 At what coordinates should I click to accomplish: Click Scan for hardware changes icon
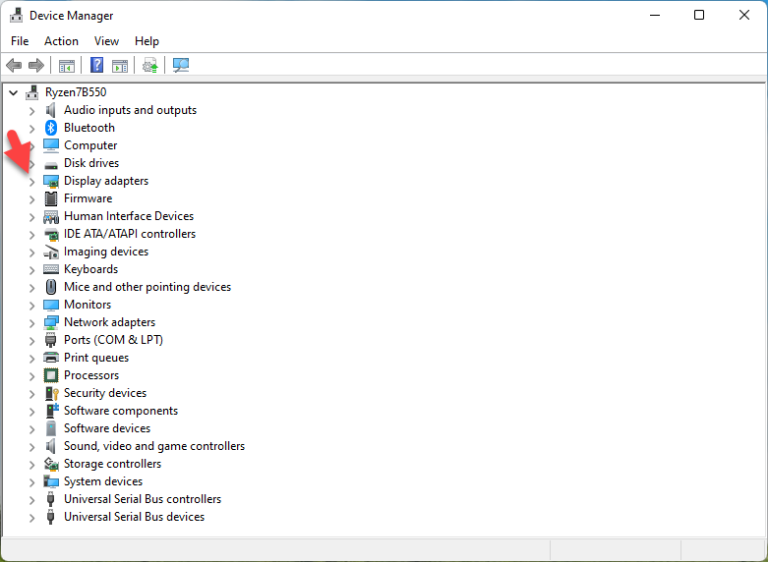(x=181, y=65)
